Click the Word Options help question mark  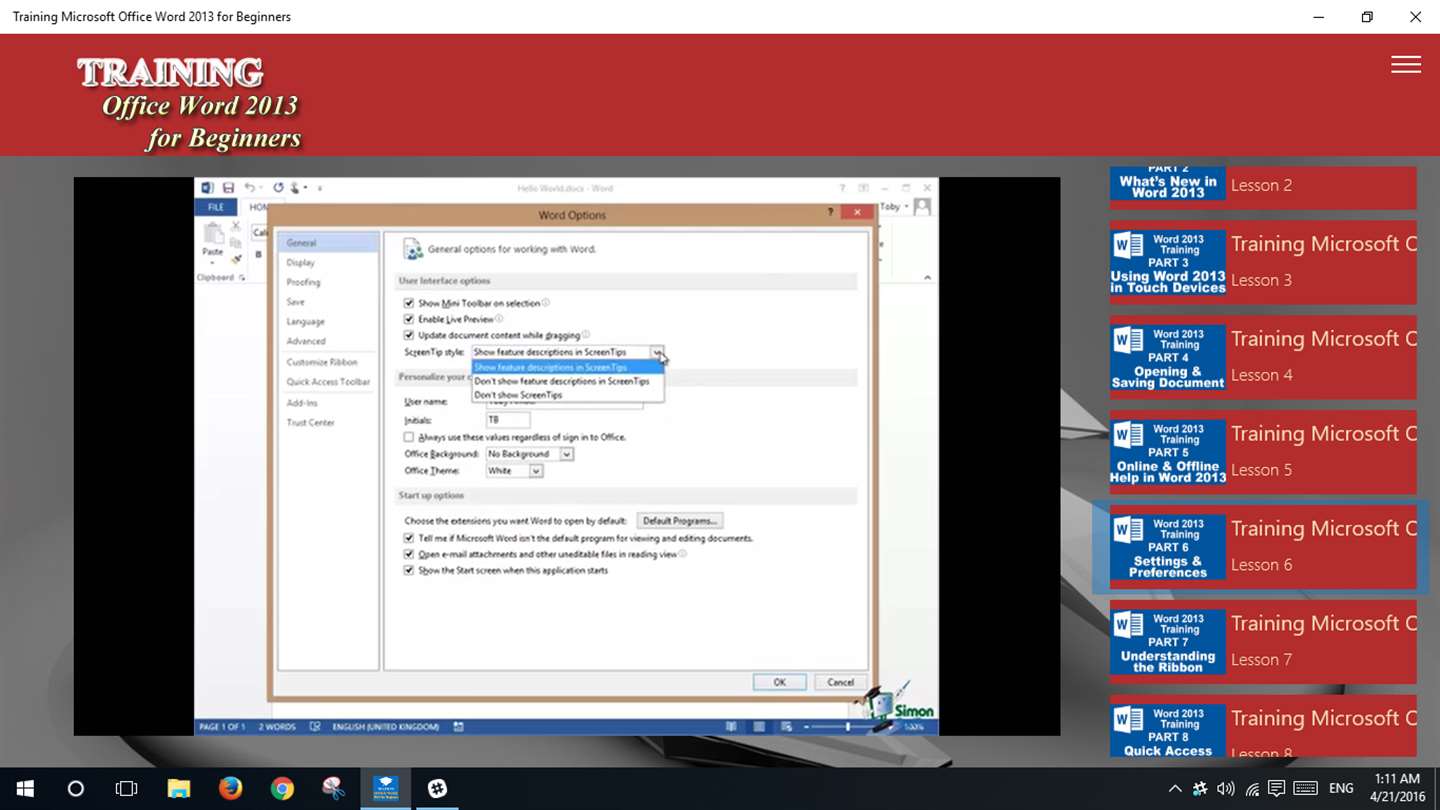[x=830, y=213]
